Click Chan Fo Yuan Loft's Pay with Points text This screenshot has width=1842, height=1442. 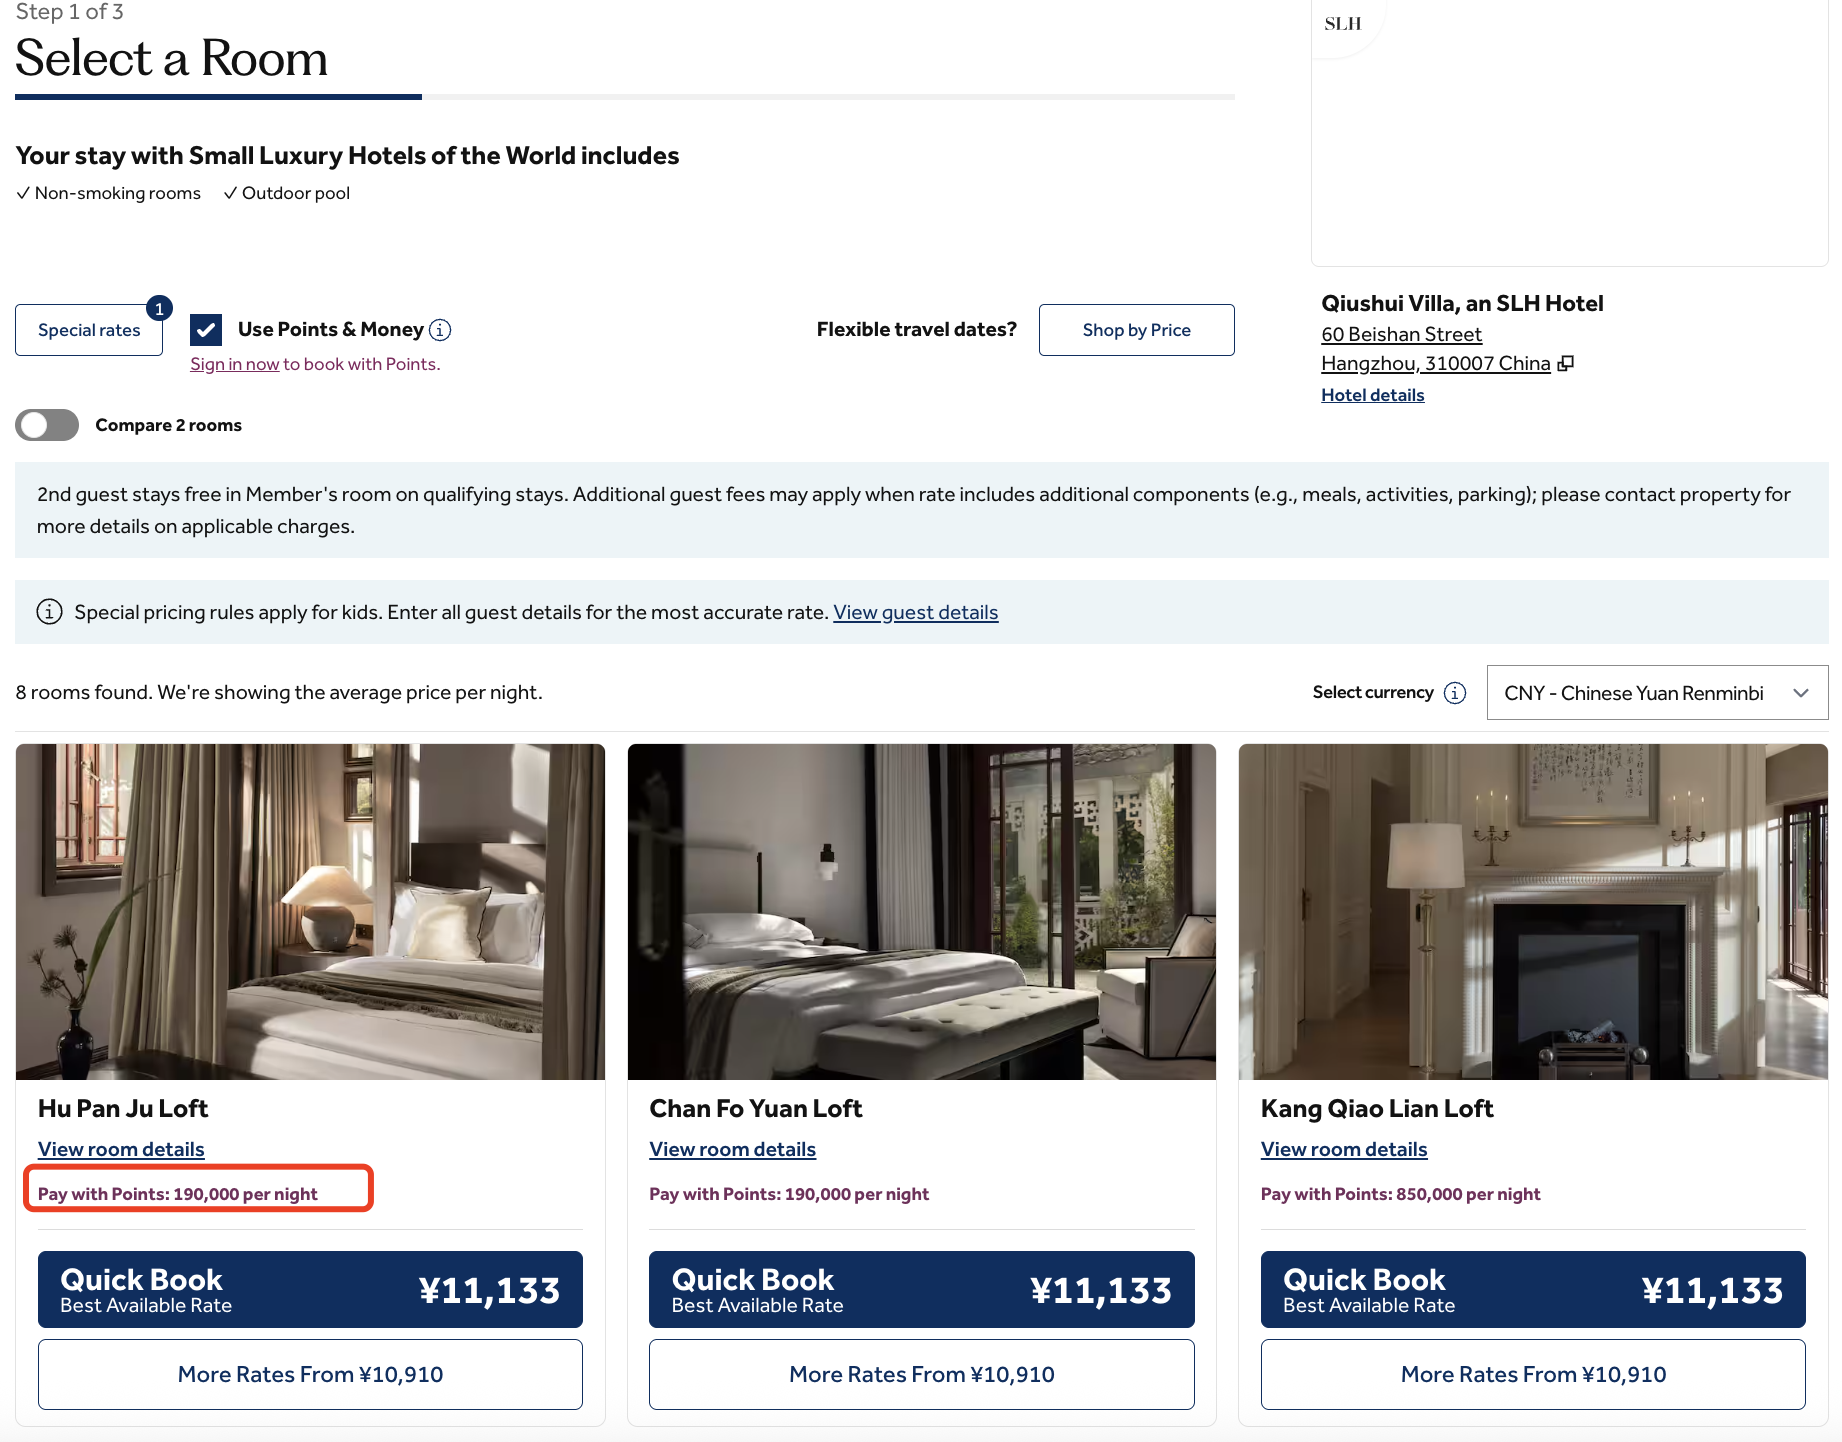click(789, 1194)
